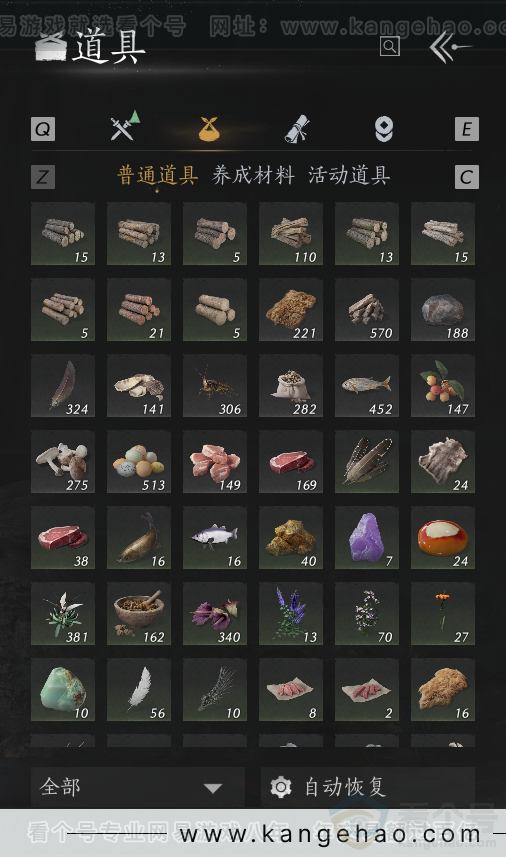Click the back arrow icon
Image resolution: width=506 pixels, height=858 pixels.
[450, 48]
